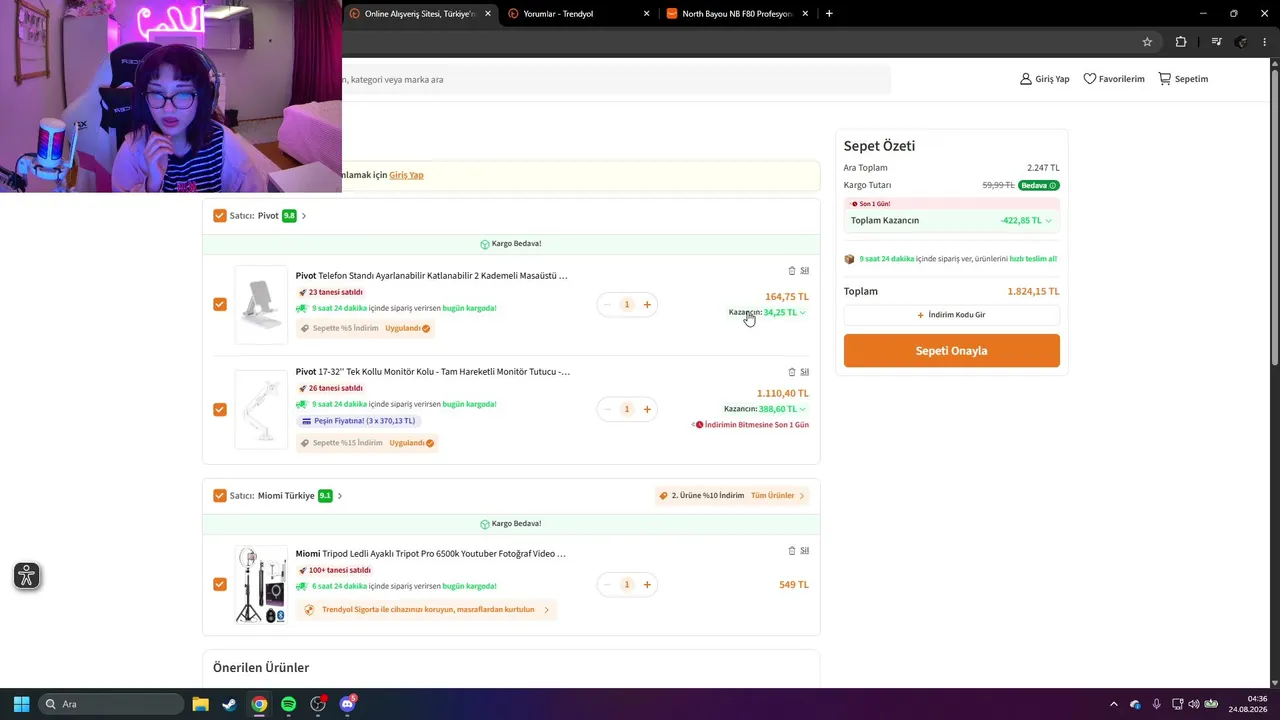
Task: Uncheck the Pivot Monitör Kolu item checkbox
Action: [220, 409]
